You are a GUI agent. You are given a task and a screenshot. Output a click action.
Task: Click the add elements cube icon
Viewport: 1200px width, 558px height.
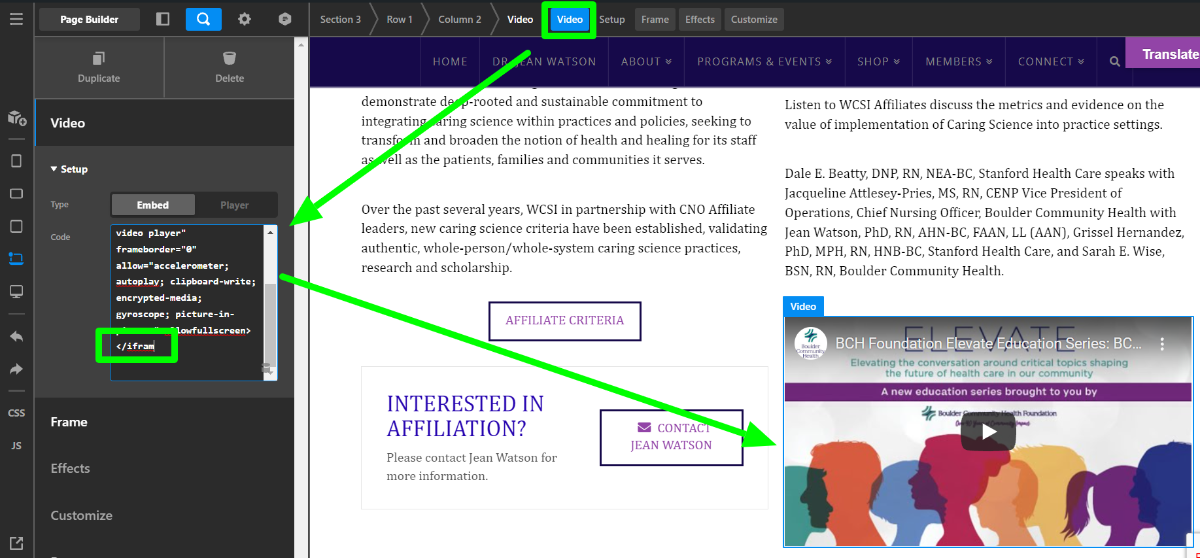coord(16,118)
